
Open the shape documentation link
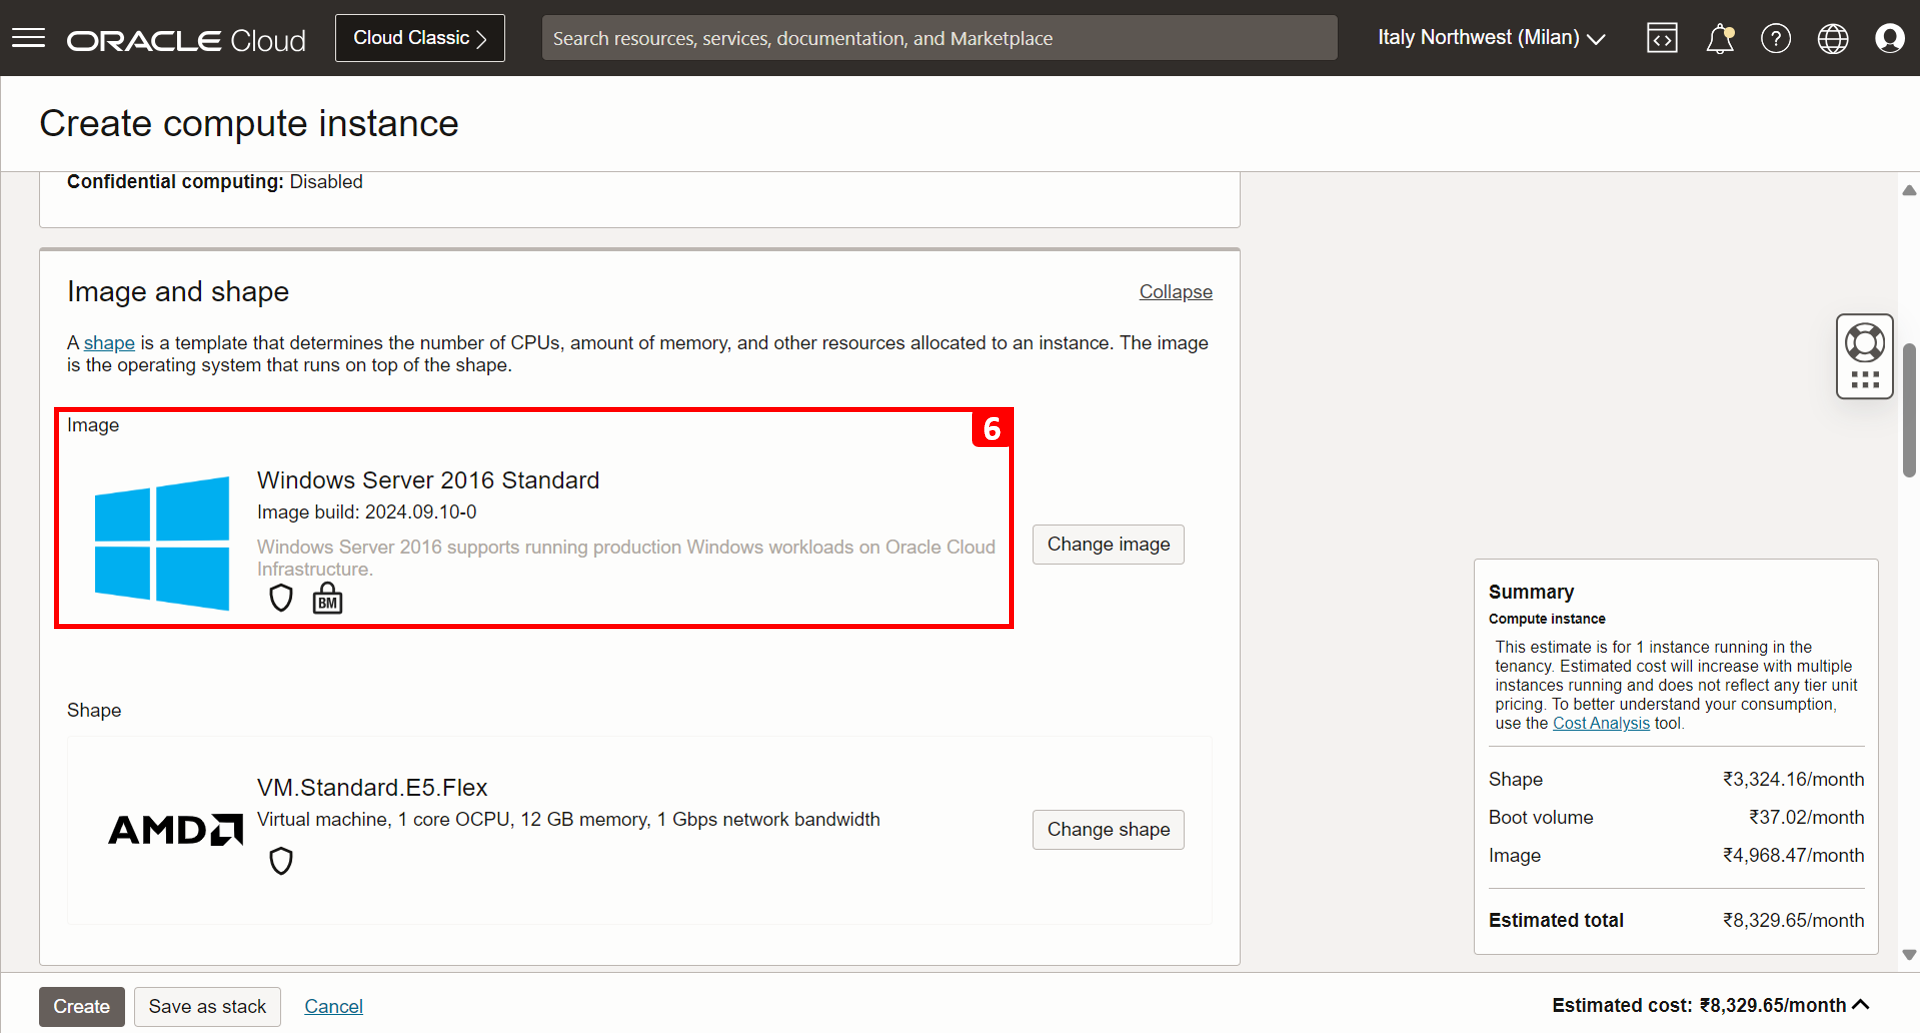109,343
